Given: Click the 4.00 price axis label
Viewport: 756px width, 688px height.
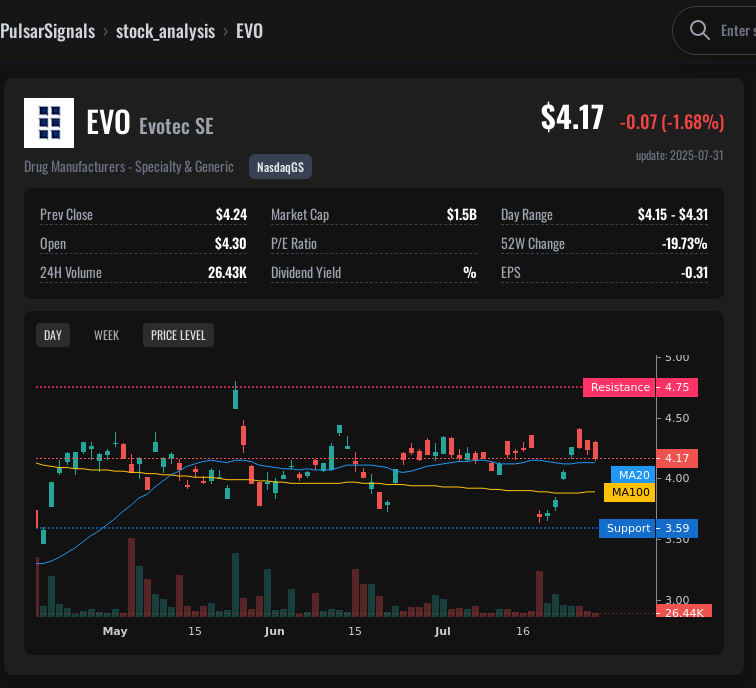Looking at the screenshot, I should [677, 478].
